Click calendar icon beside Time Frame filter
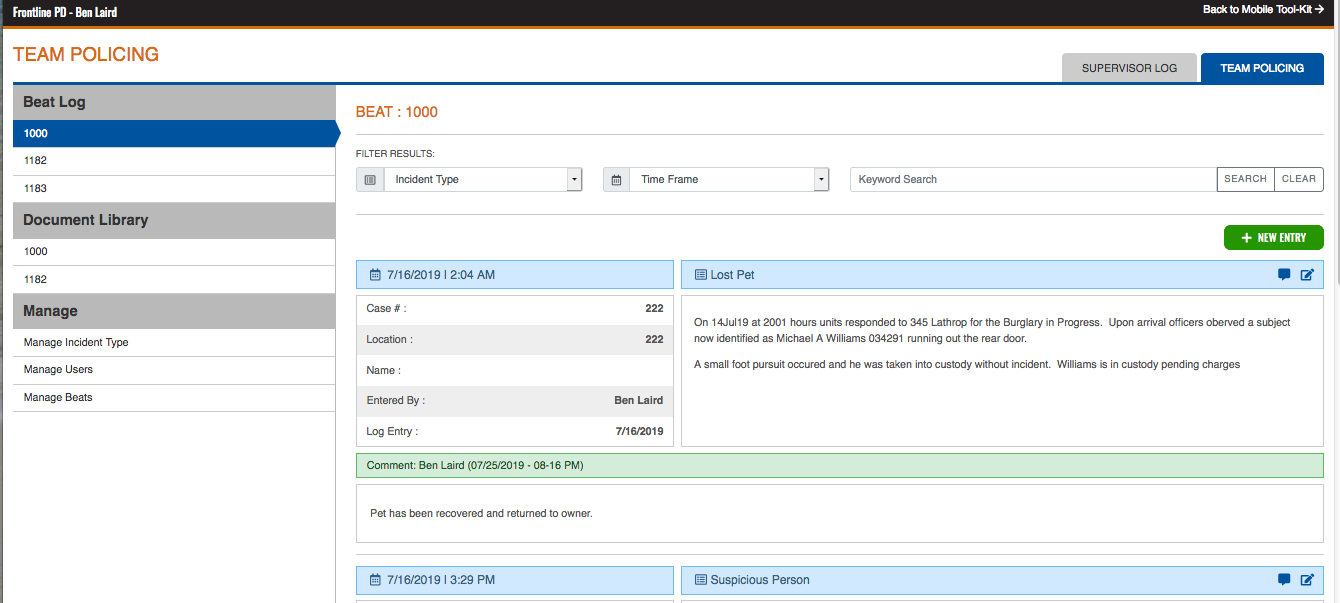The width and height of the screenshot is (1340, 603). (x=616, y=180)
